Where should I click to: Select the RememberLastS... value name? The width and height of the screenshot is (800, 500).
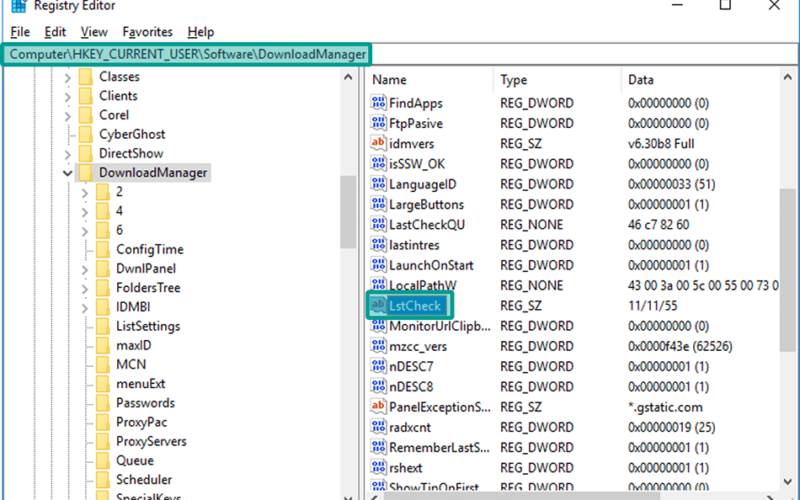[439, 447]
